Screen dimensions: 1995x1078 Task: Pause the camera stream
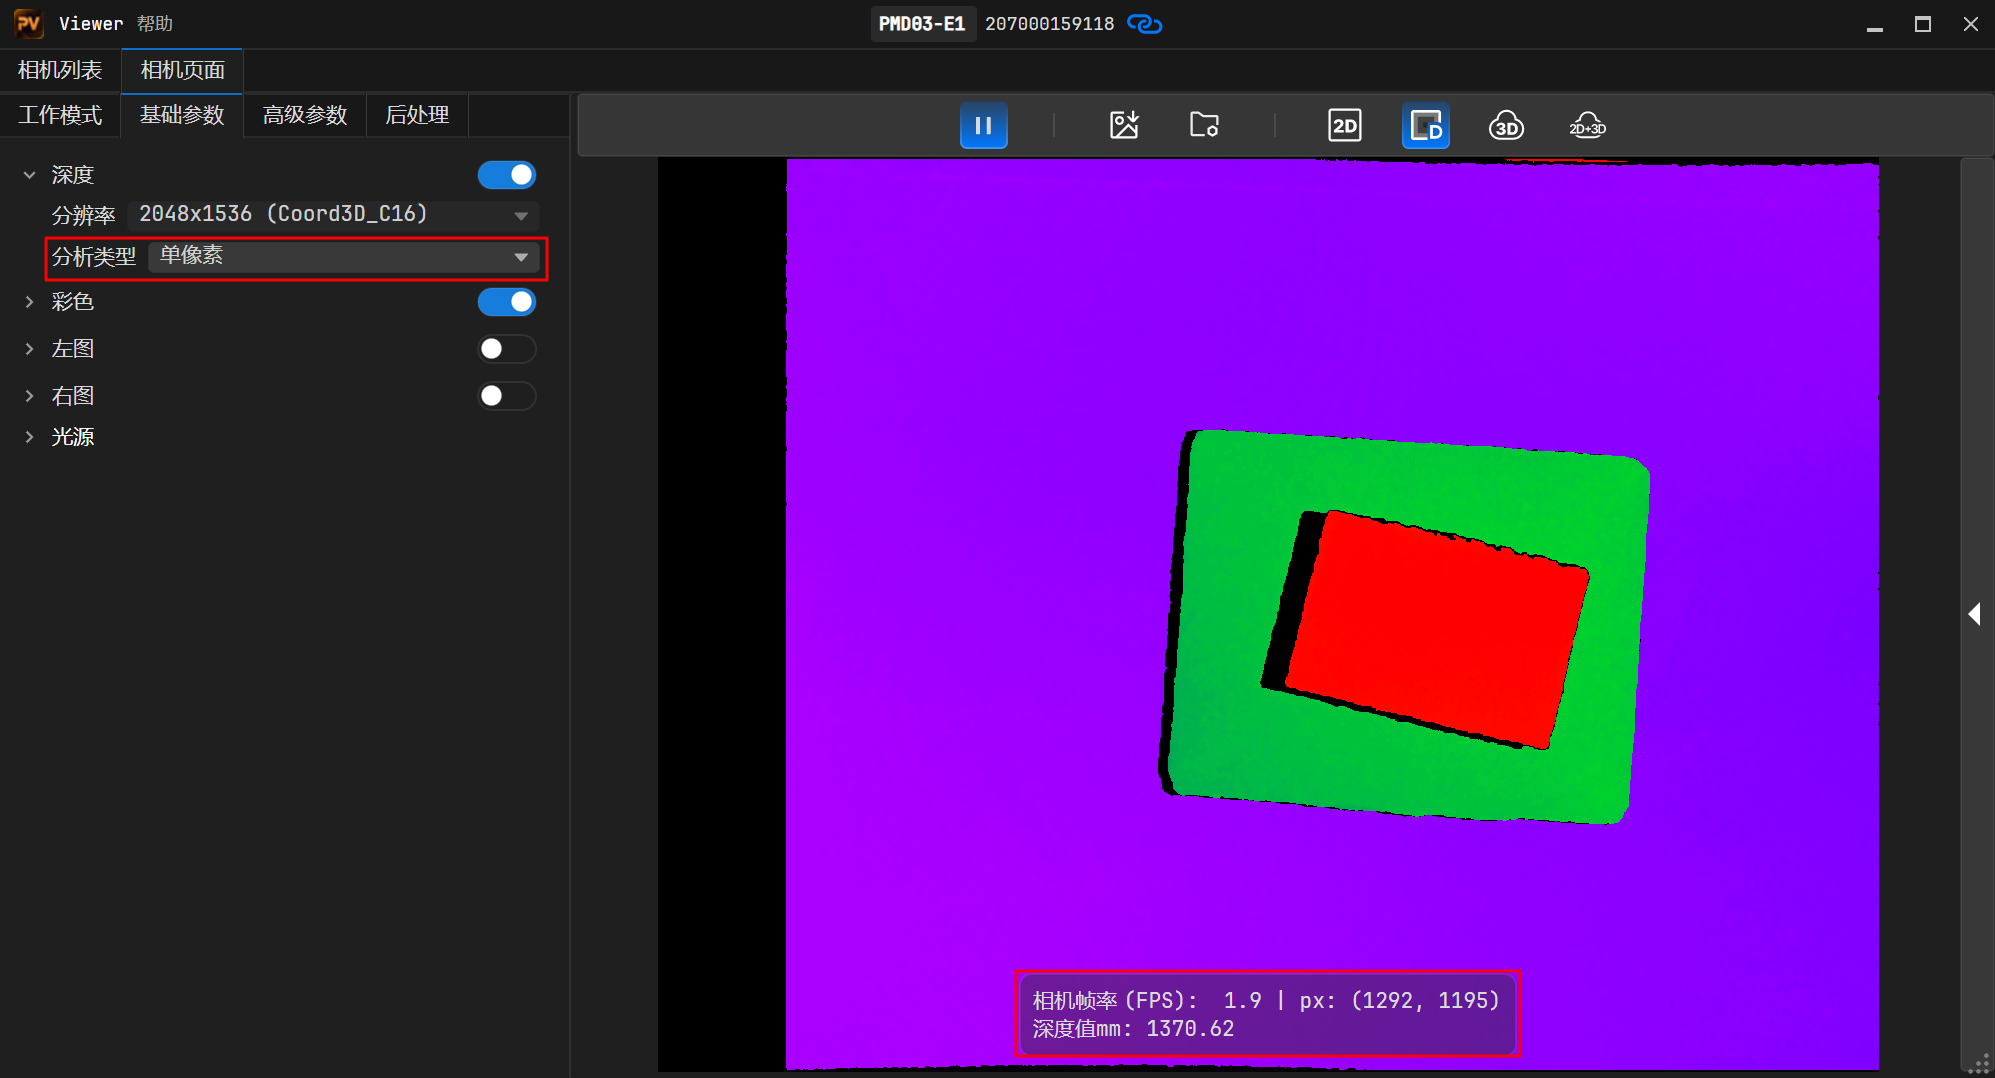pos(983,126)
